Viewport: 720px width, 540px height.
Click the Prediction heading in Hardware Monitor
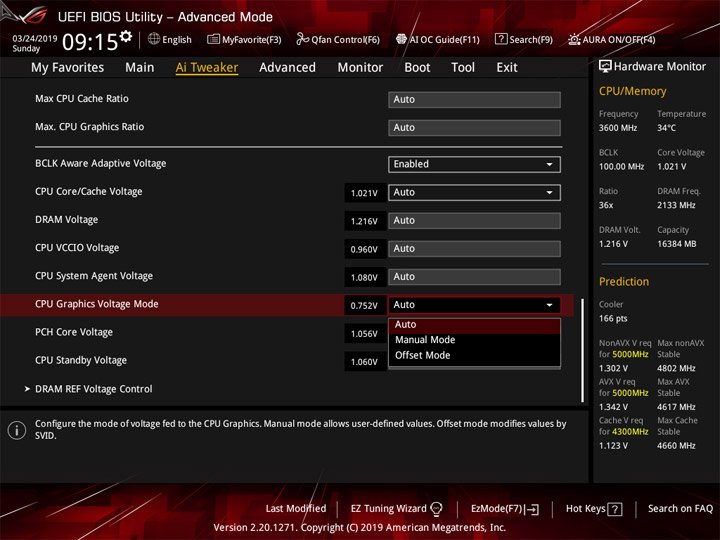tap(624, 281)
